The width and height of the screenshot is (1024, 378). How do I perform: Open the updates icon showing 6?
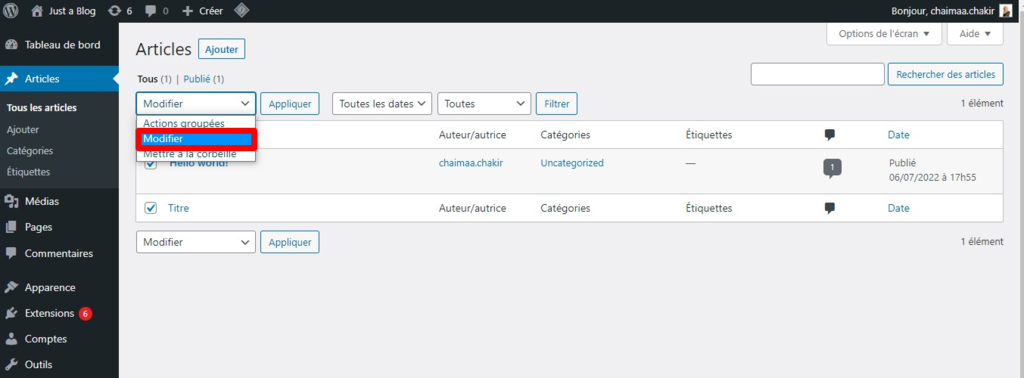tap(115, 11)
